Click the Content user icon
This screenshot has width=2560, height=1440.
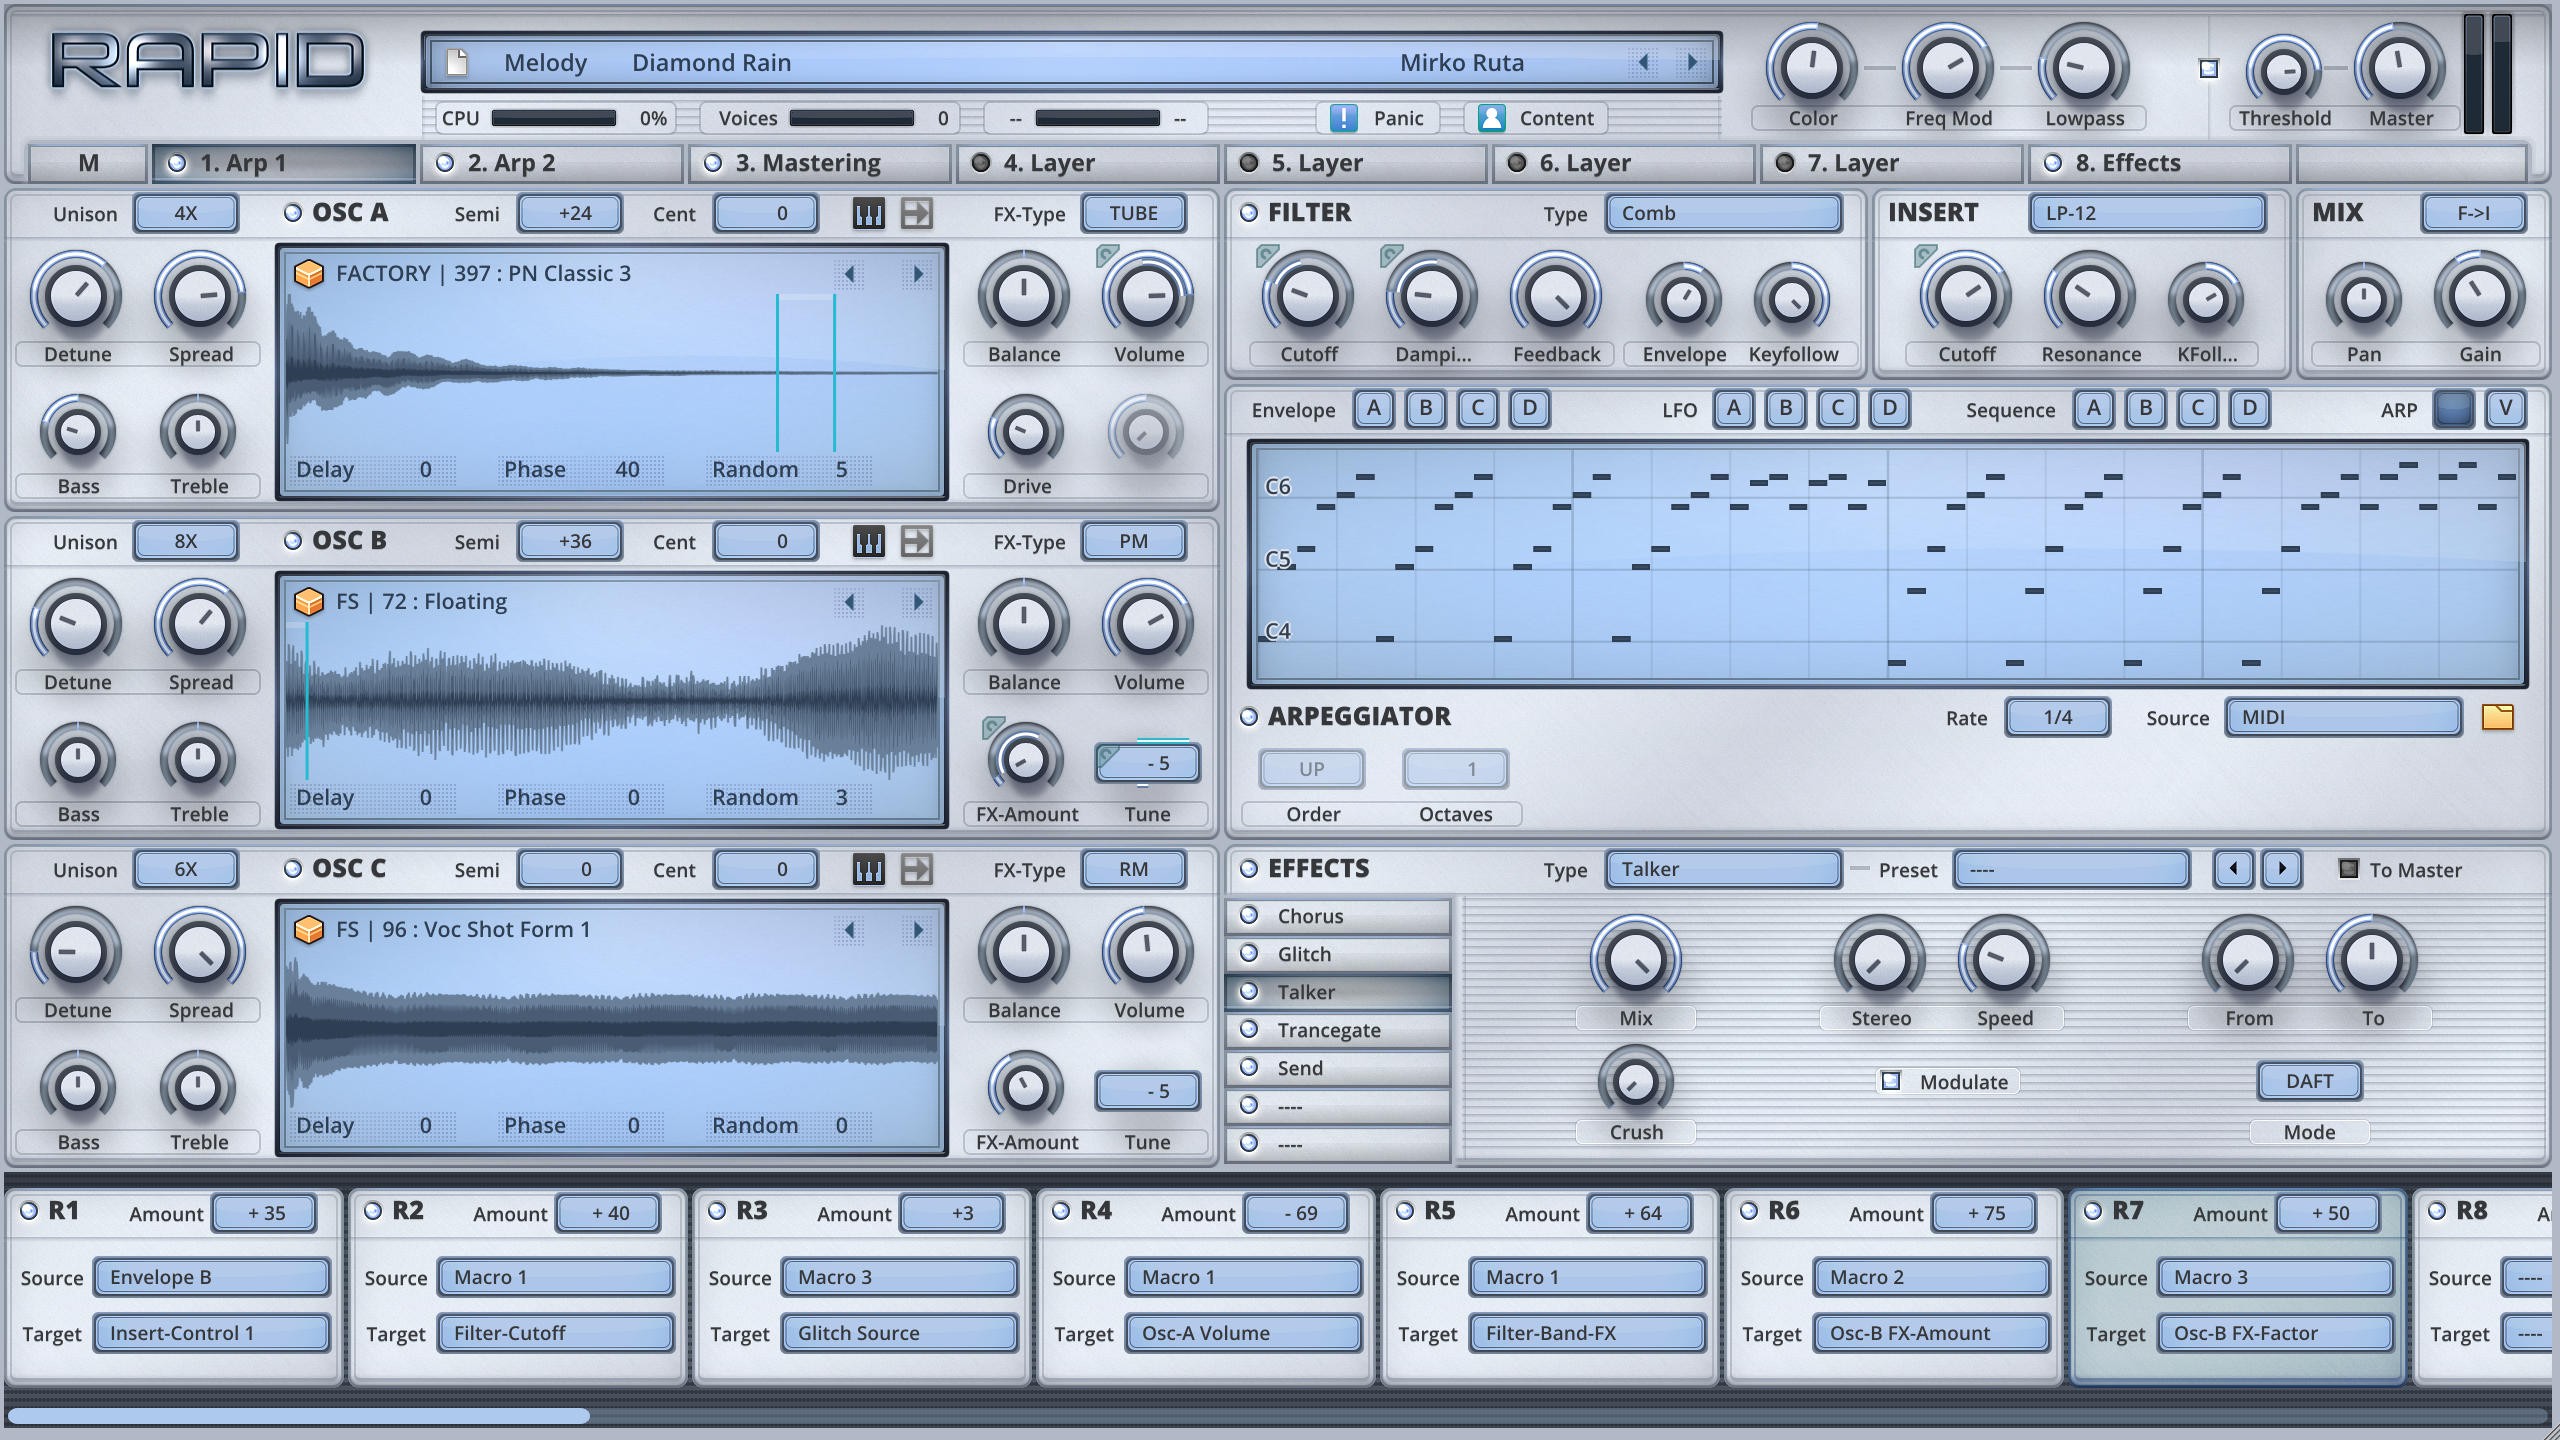tap(1491, 118)
